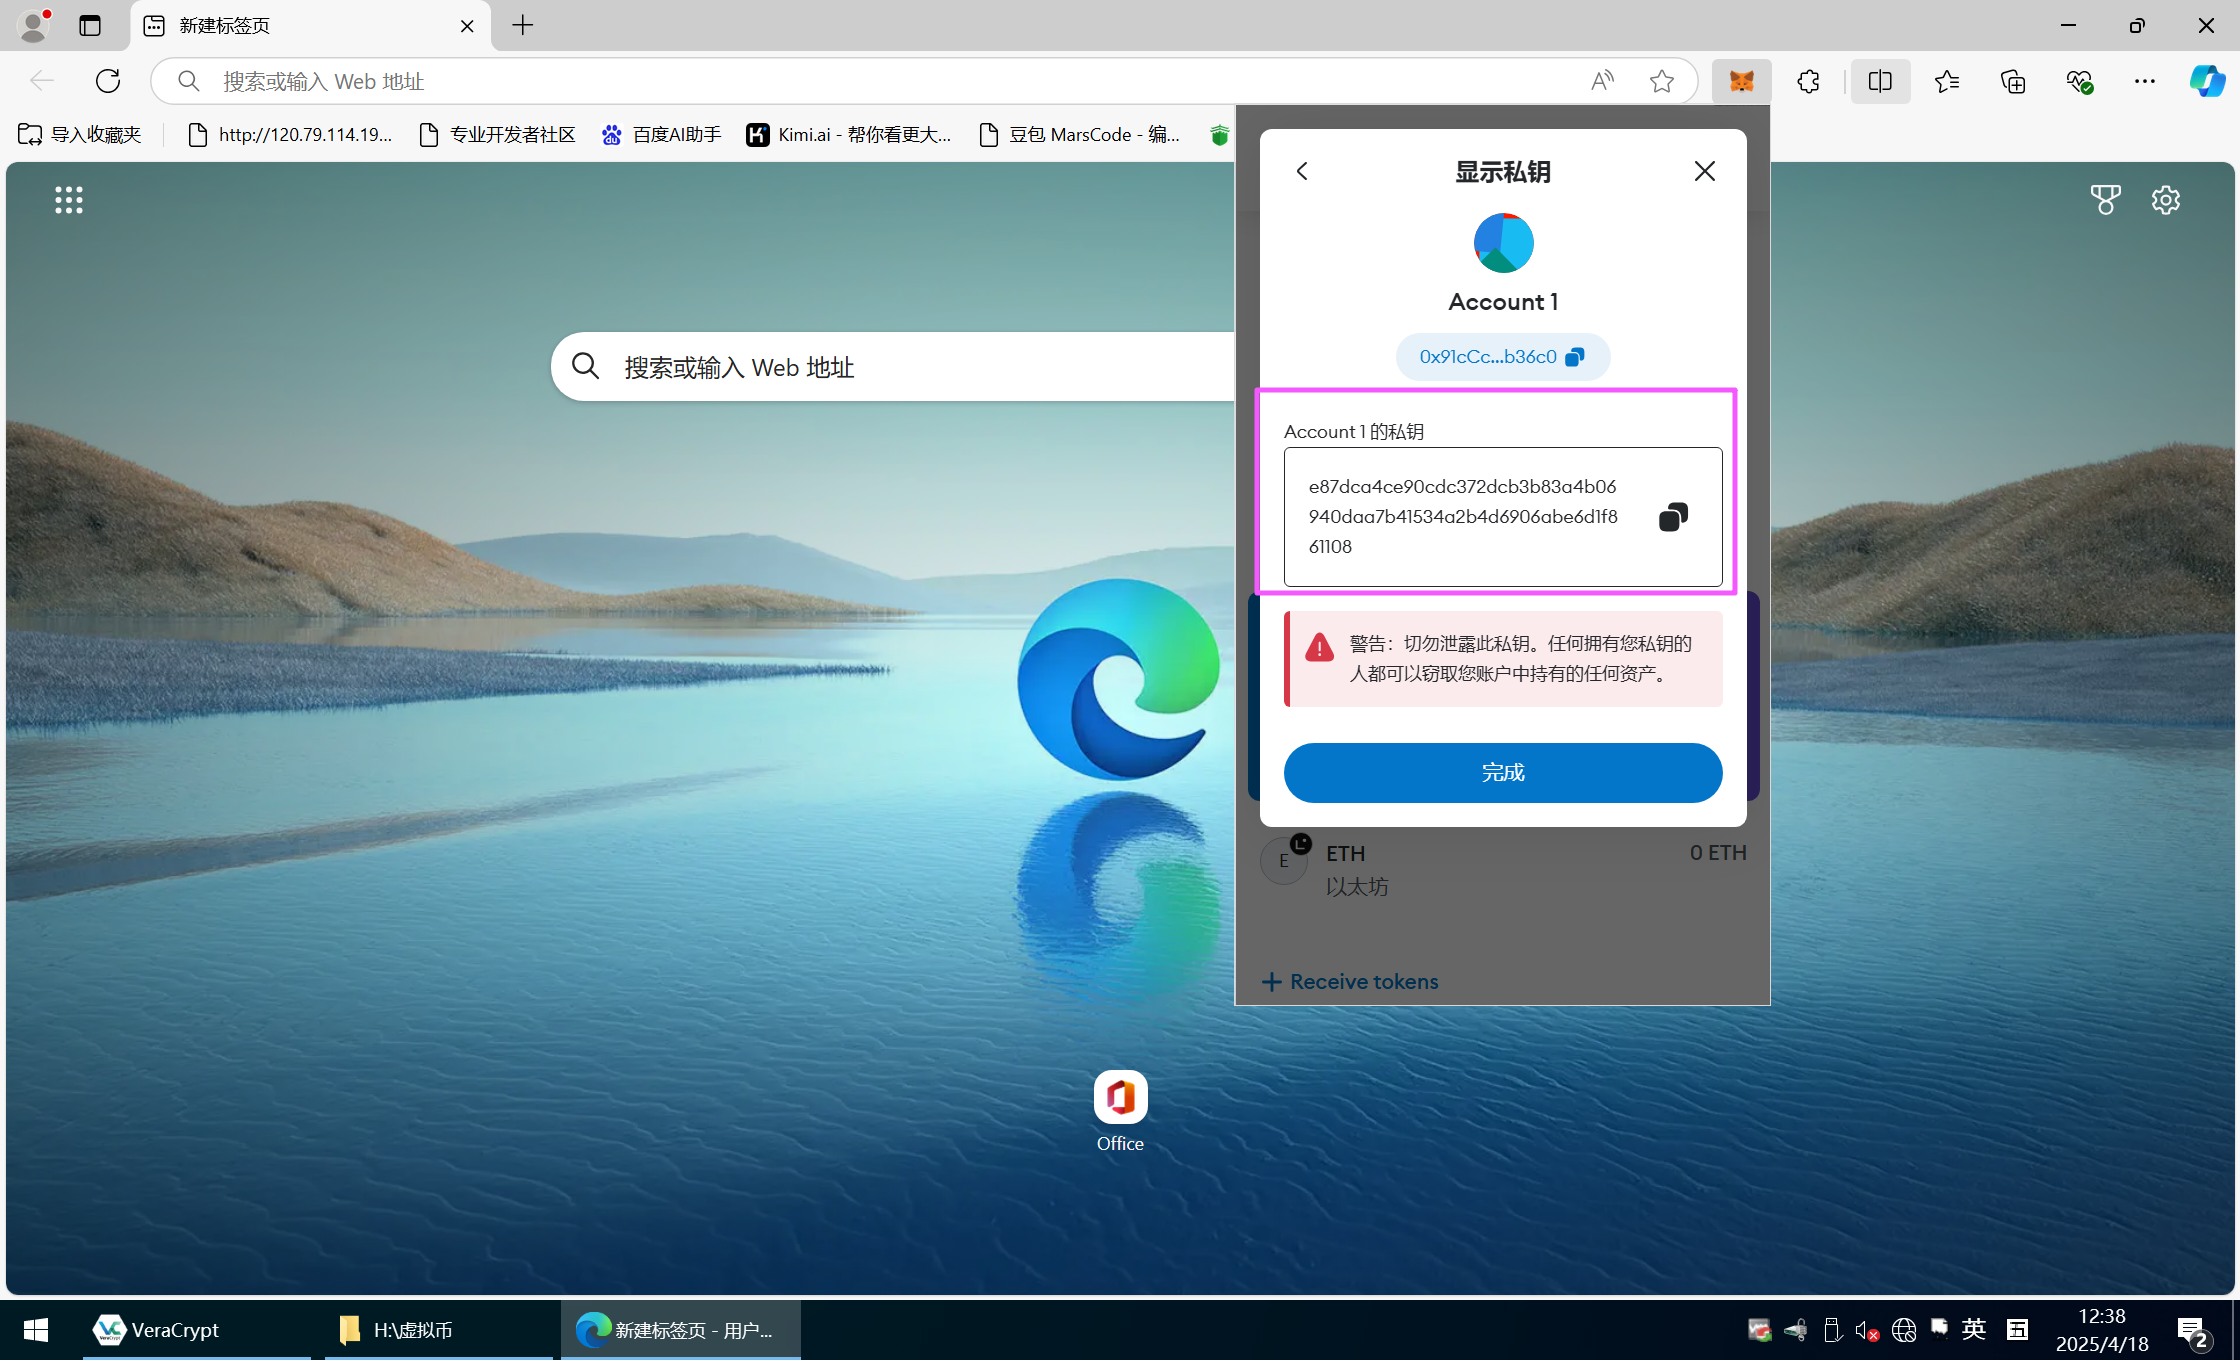
Task: Open Browser essentials heart icon
Action: coord(2080,81)
